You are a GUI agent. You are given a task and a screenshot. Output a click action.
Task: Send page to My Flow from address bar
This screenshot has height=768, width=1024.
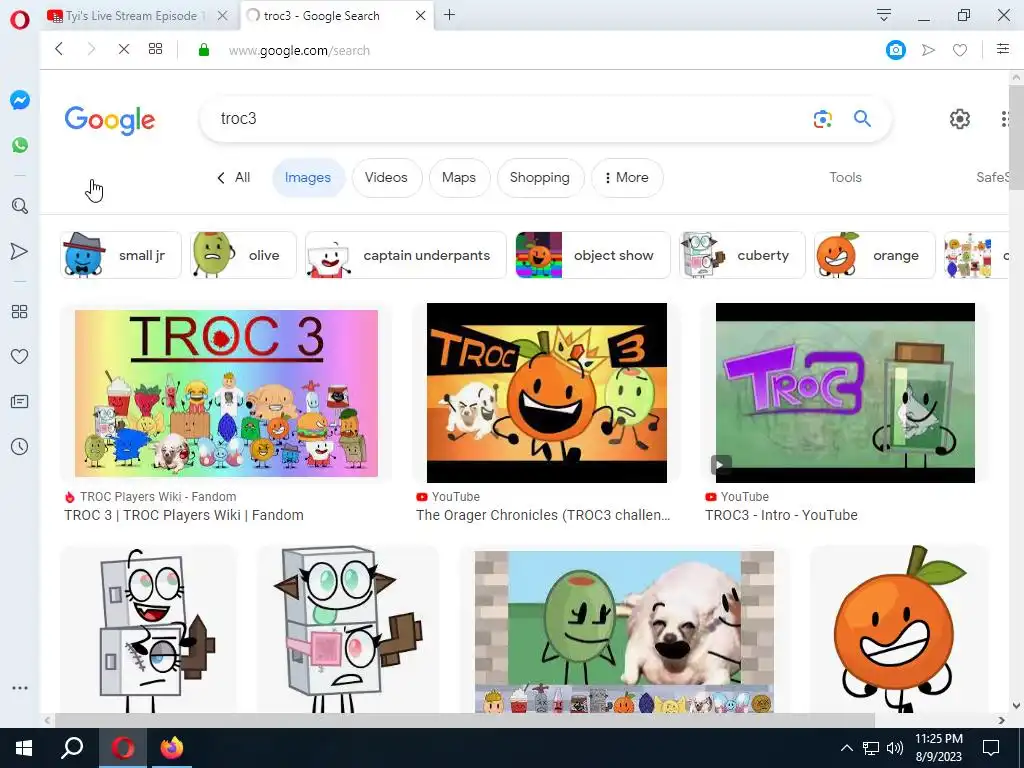(x=928, y=50)
